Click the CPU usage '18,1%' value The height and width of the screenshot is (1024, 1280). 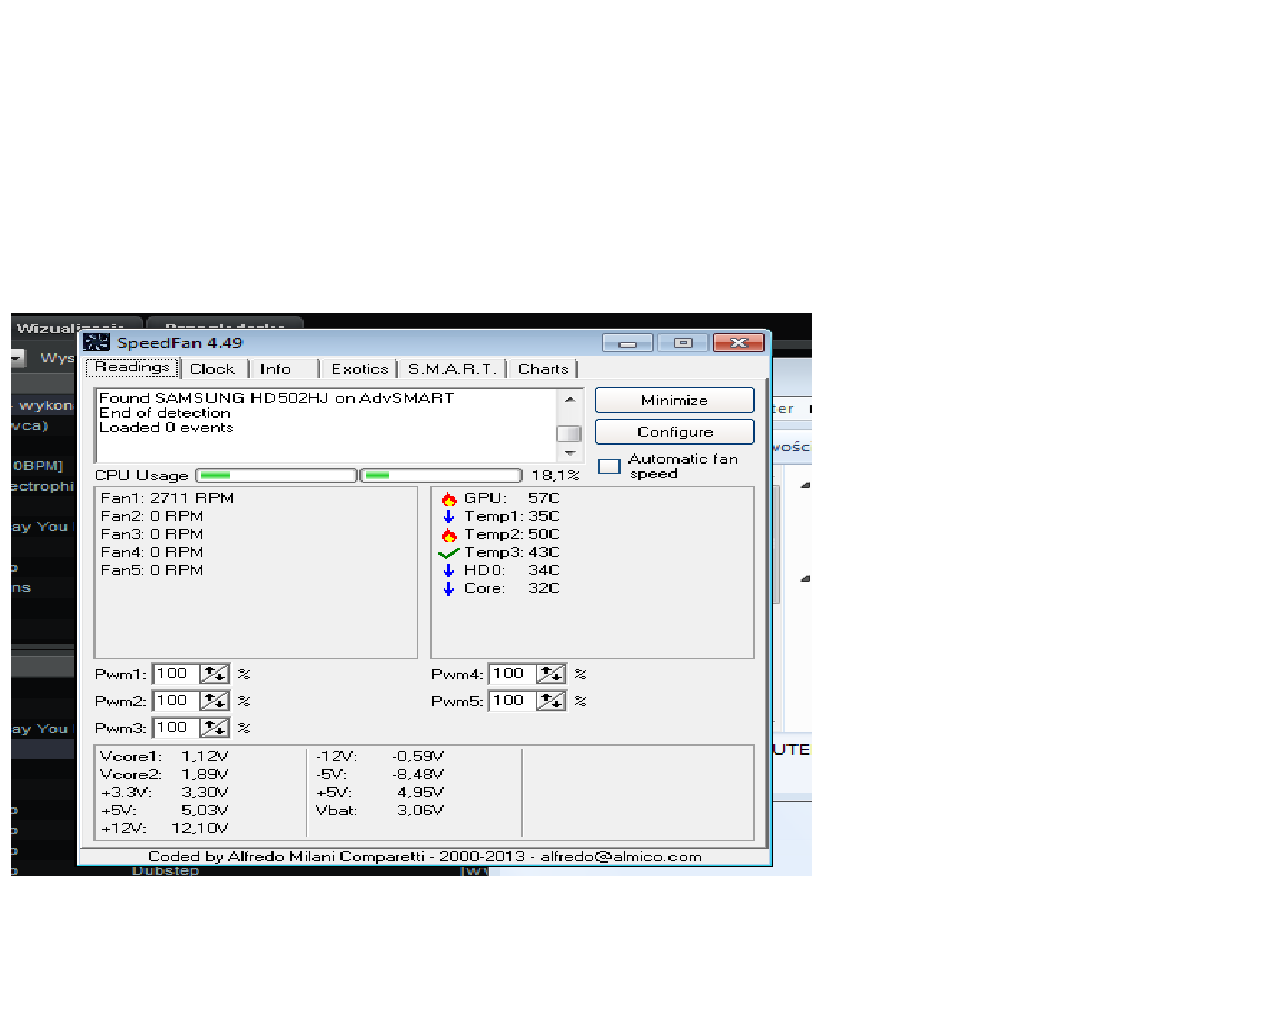point(555,475)
